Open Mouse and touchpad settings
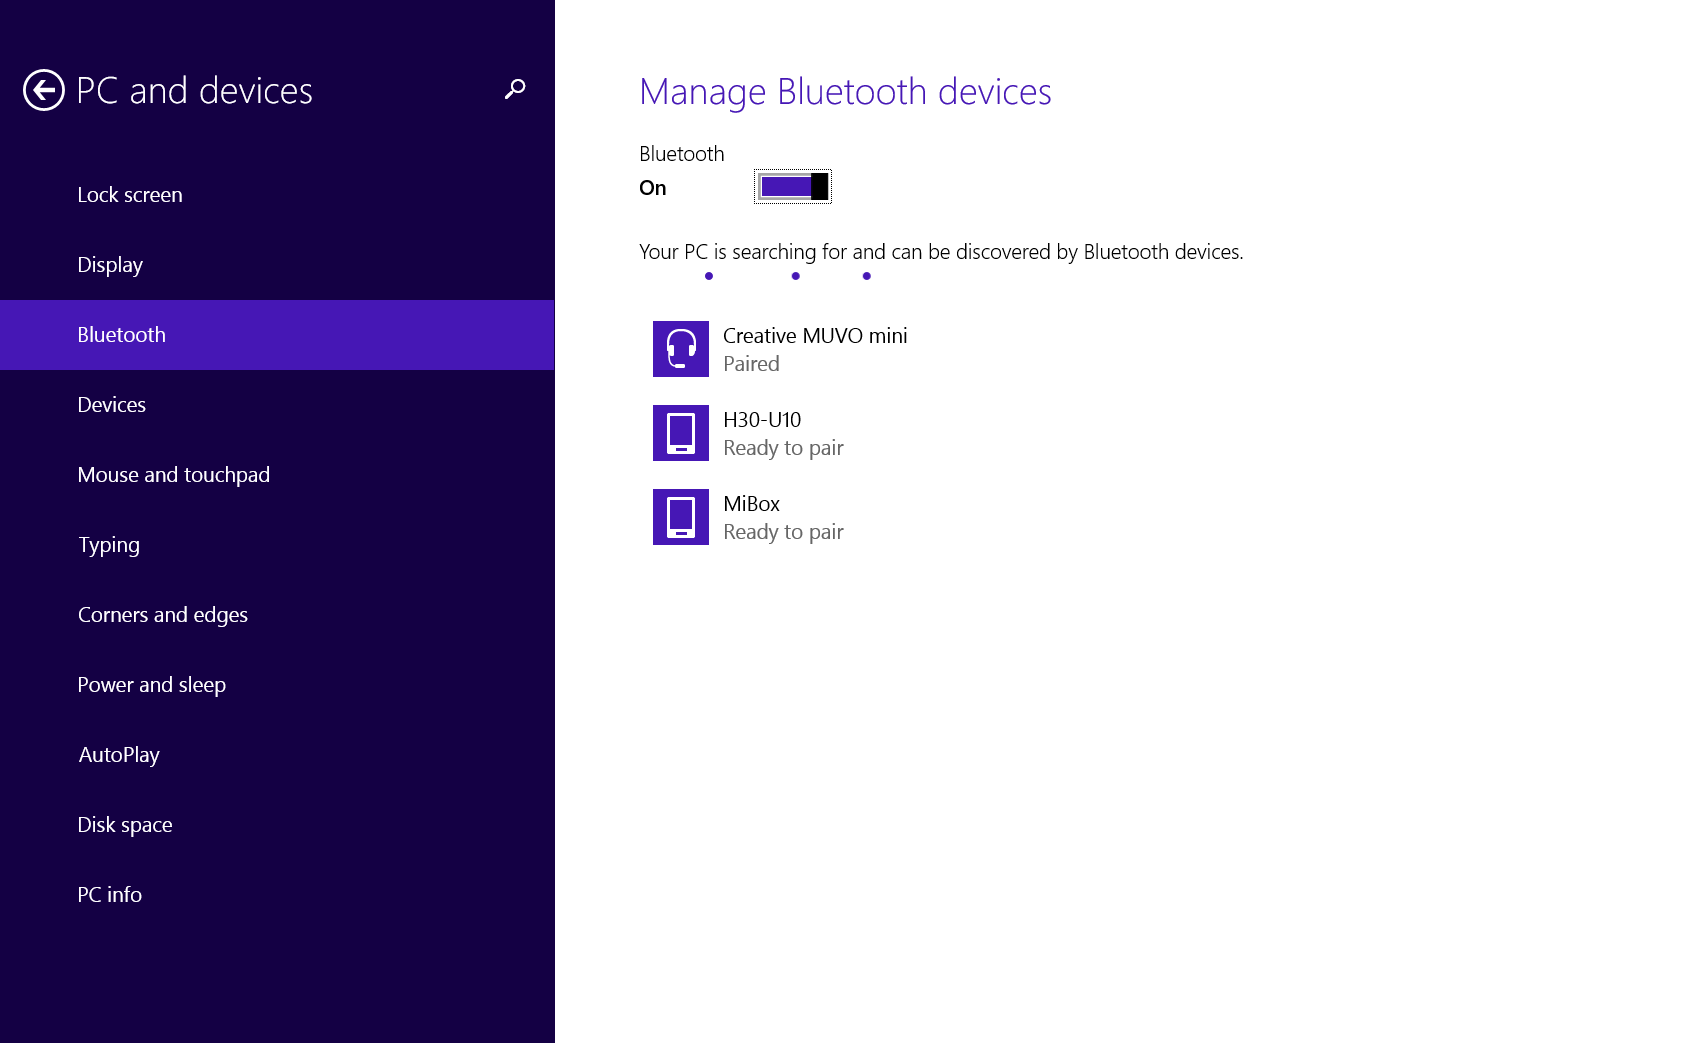 pos(173,474)
